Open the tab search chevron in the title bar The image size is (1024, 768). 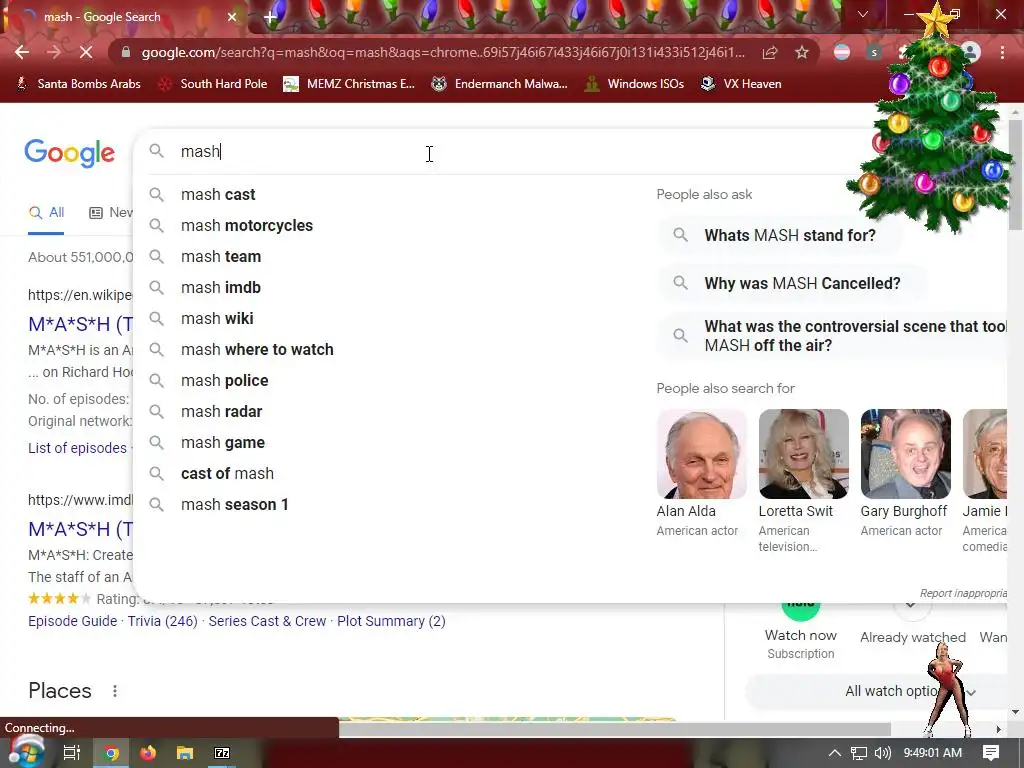point(863,14)
